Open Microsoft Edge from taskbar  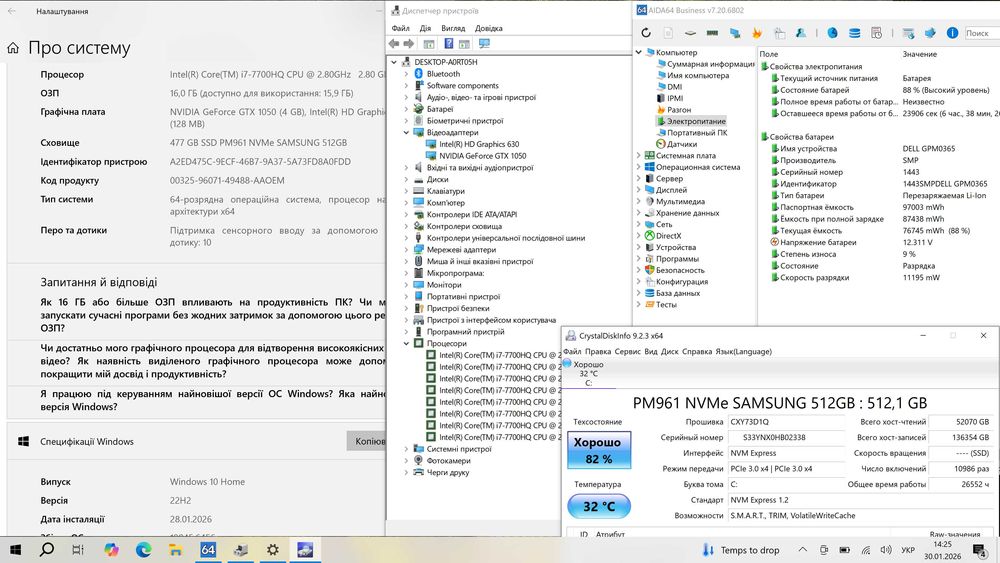coord(143,550)
